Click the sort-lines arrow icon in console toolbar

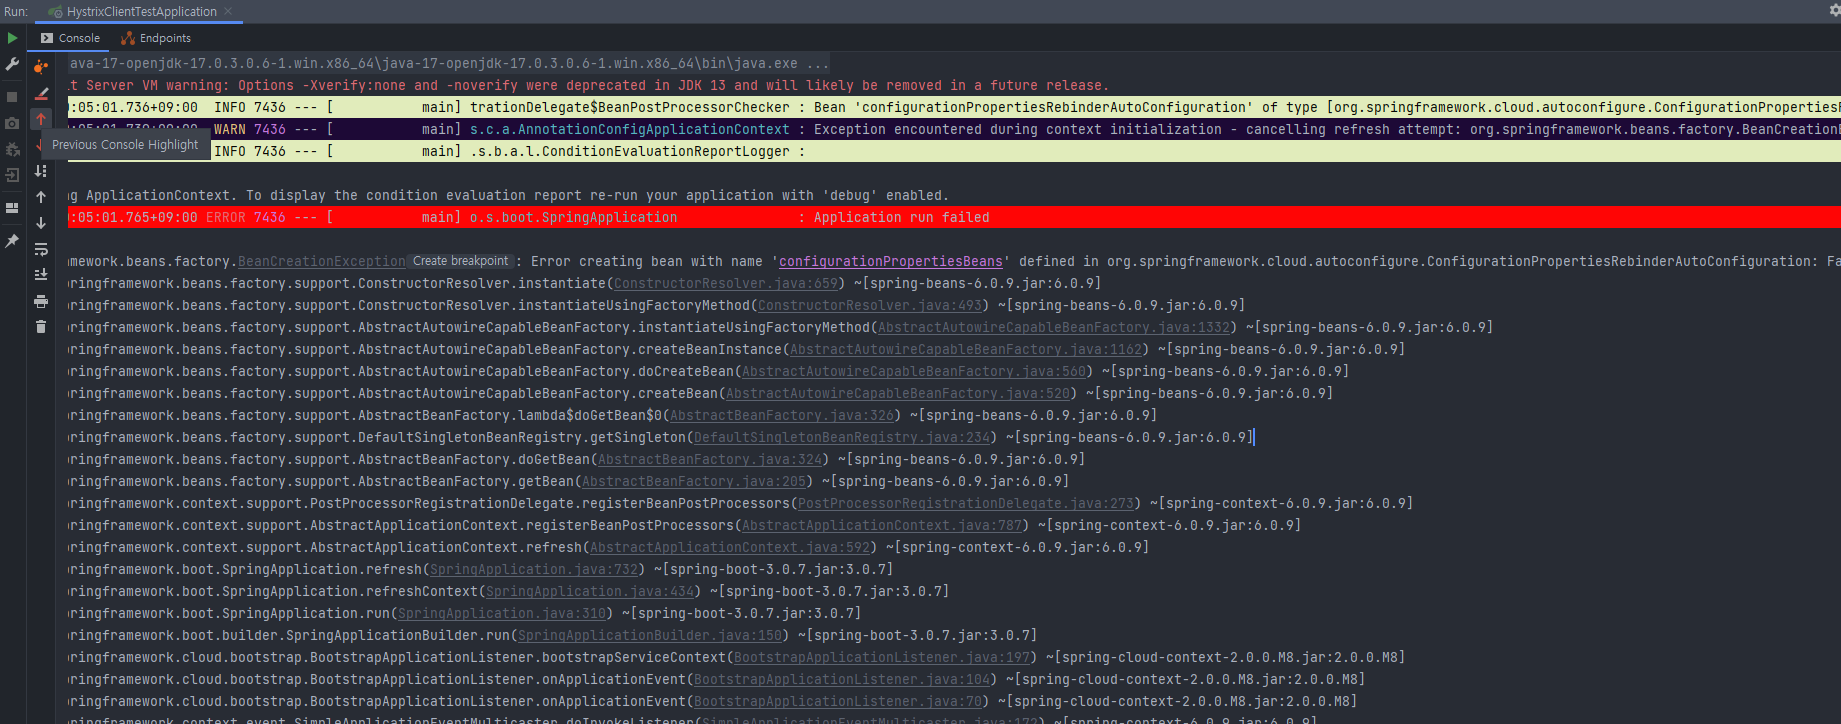click(41, 171)
